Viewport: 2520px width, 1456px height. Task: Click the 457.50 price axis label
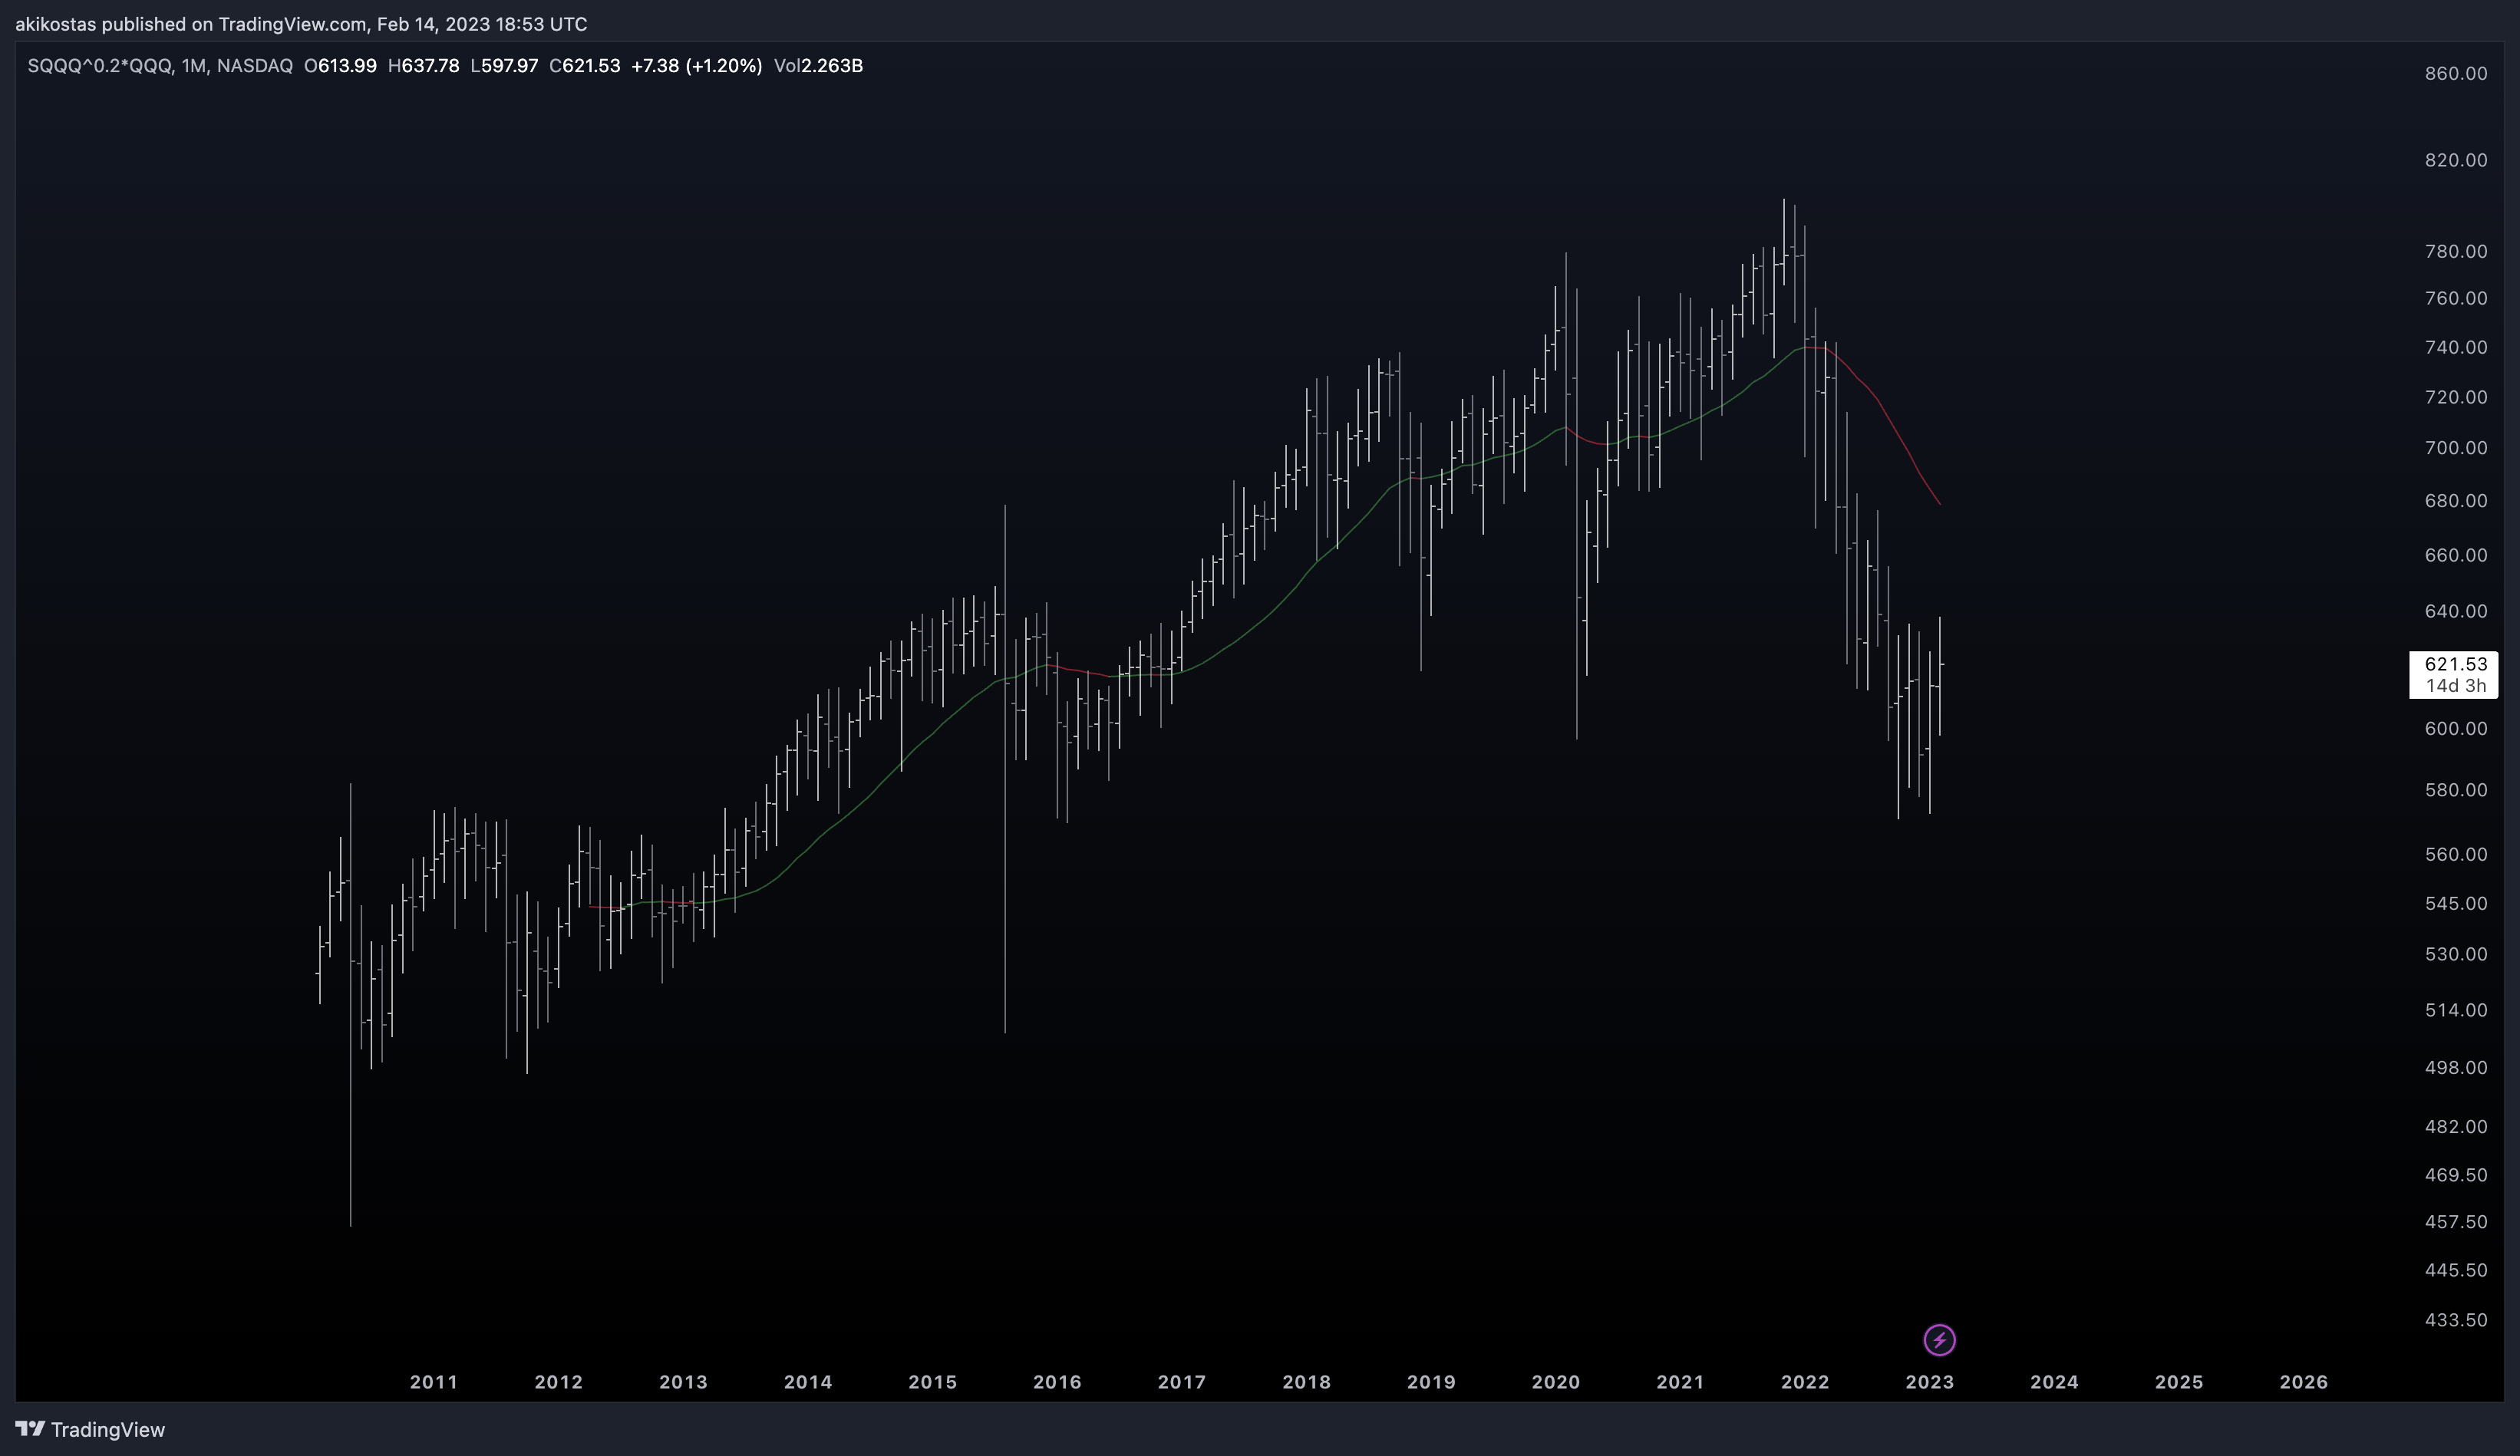click(x=2456, y=1221)
